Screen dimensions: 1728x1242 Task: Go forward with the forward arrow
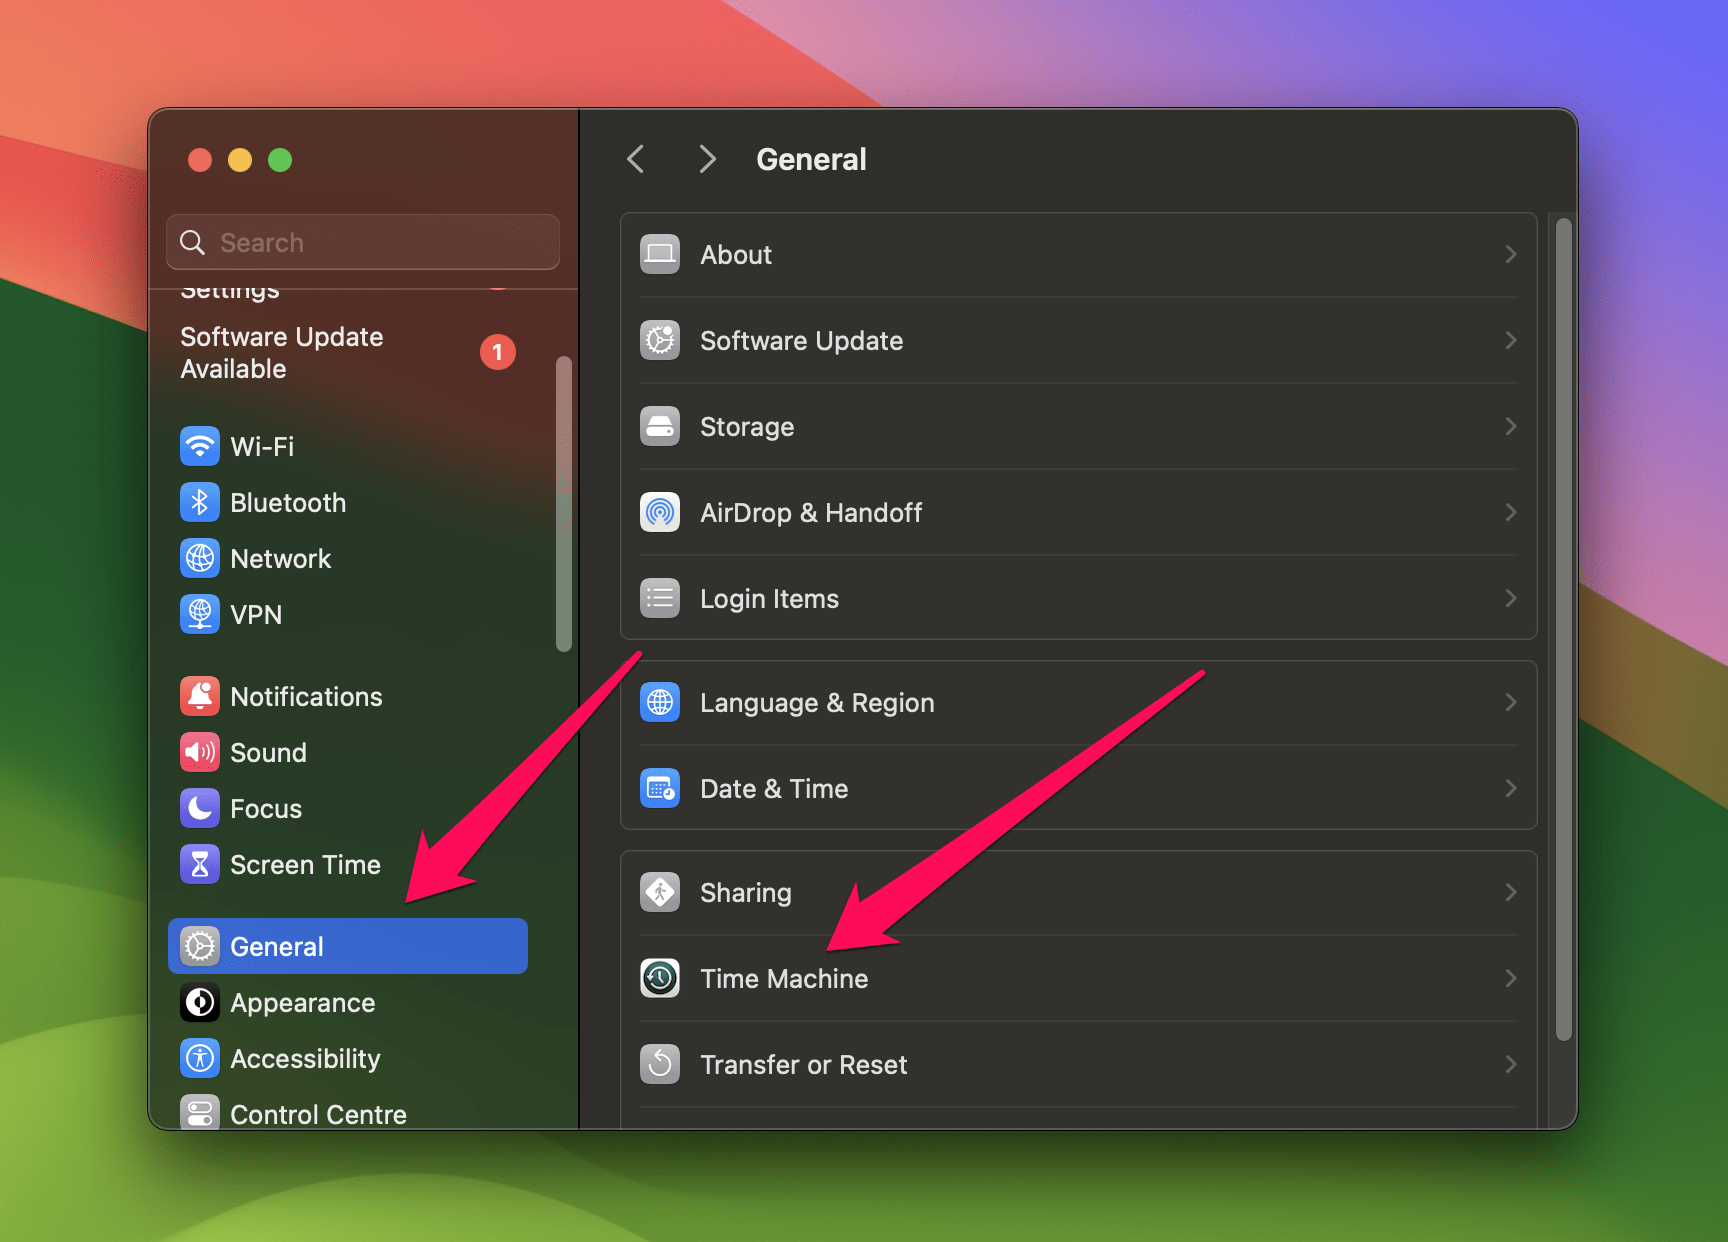coord(707,159)
